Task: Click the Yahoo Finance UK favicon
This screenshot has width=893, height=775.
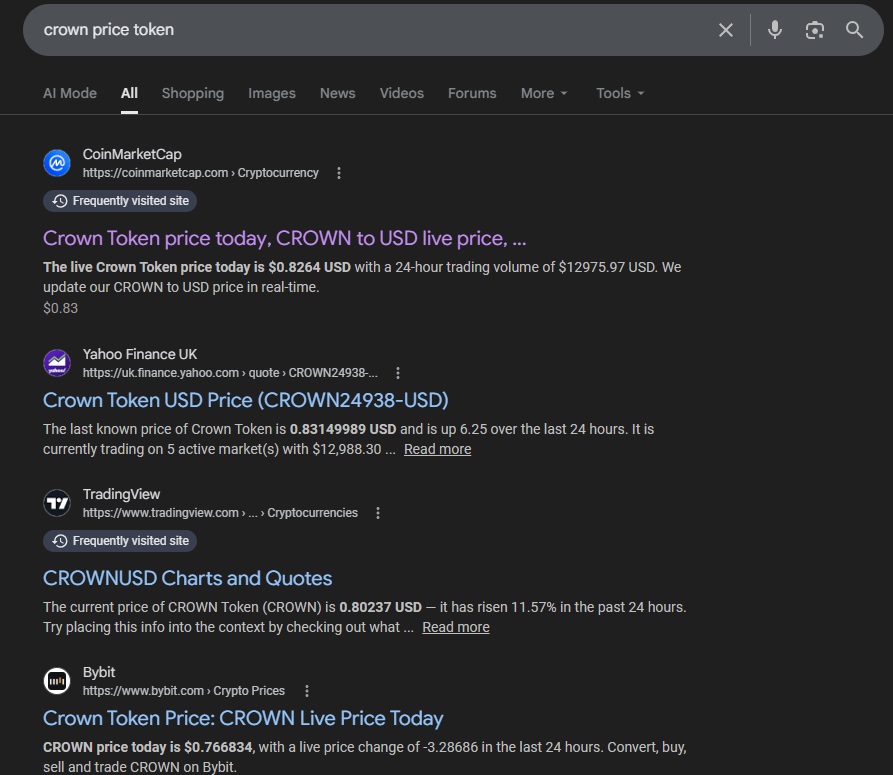Action: point(57,363)
